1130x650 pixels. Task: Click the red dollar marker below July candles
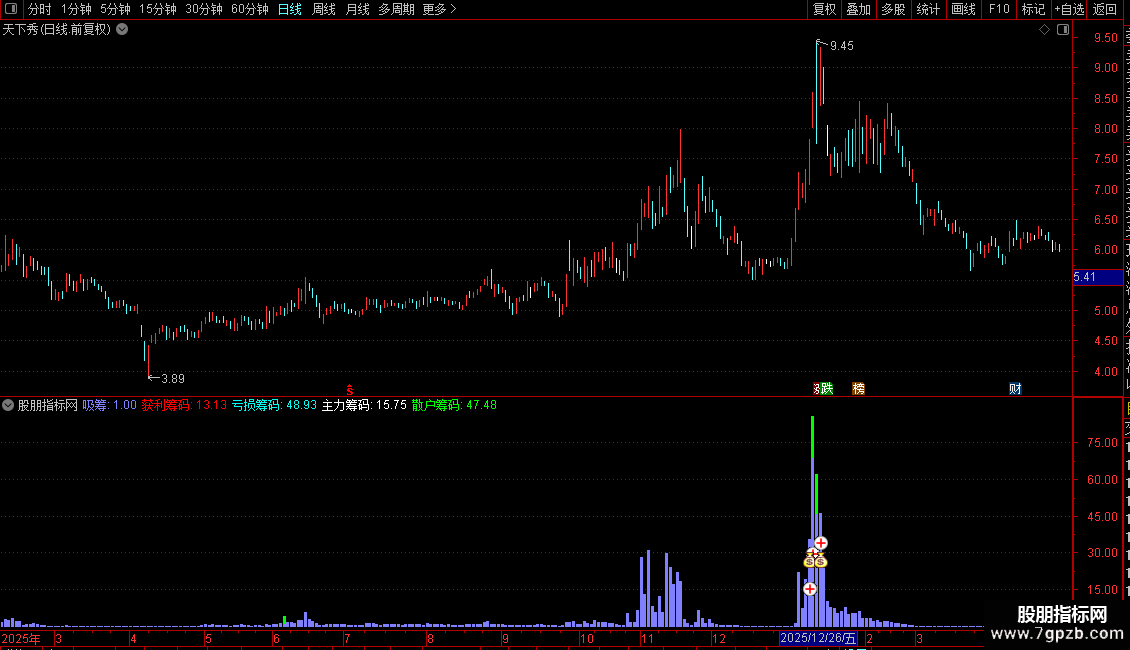point(350,390)
